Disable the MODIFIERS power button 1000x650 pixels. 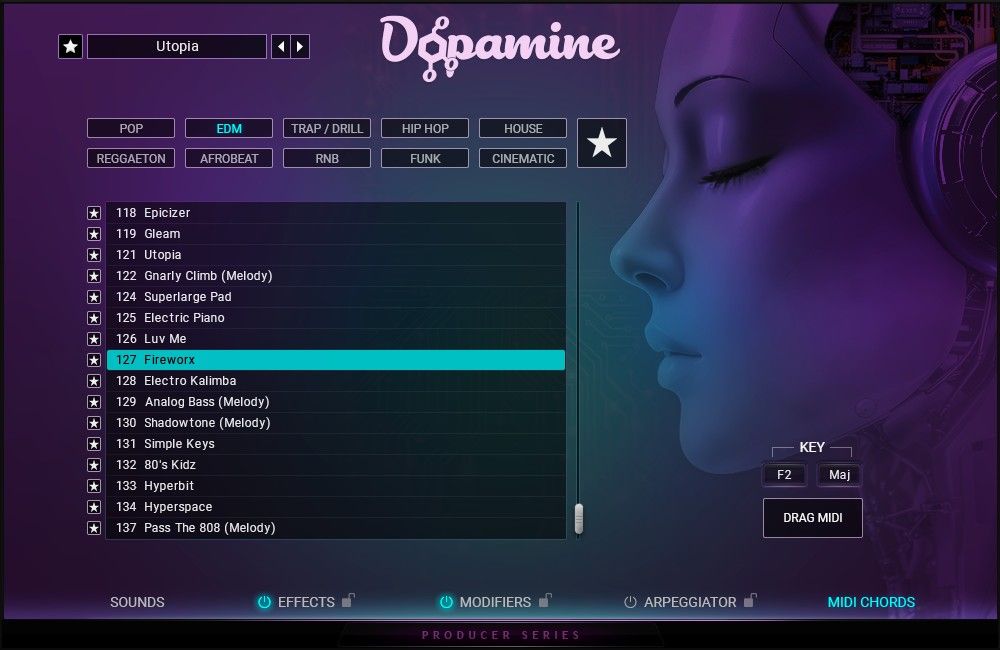[446, 602]
